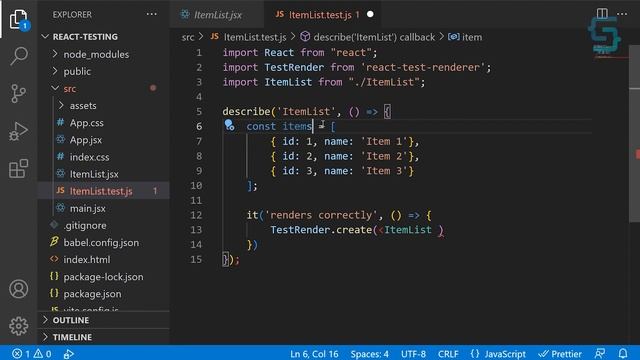
Task: Open babel.config.json file
Action: 101,242
